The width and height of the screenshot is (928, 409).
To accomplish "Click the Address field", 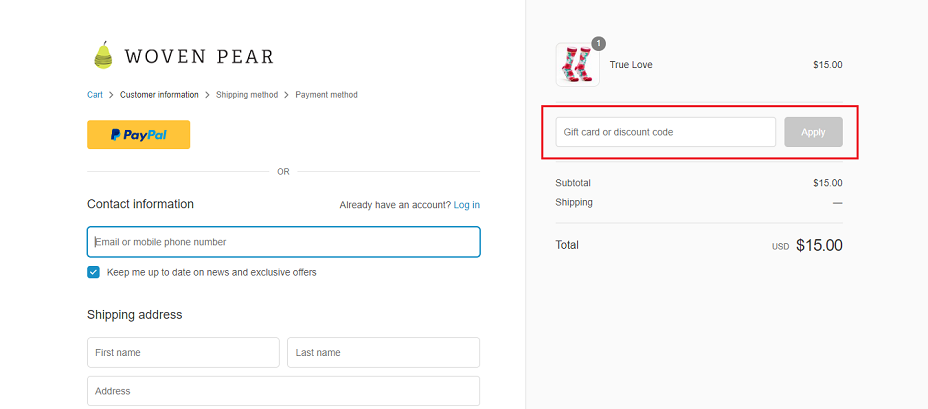I will [283, 391].
